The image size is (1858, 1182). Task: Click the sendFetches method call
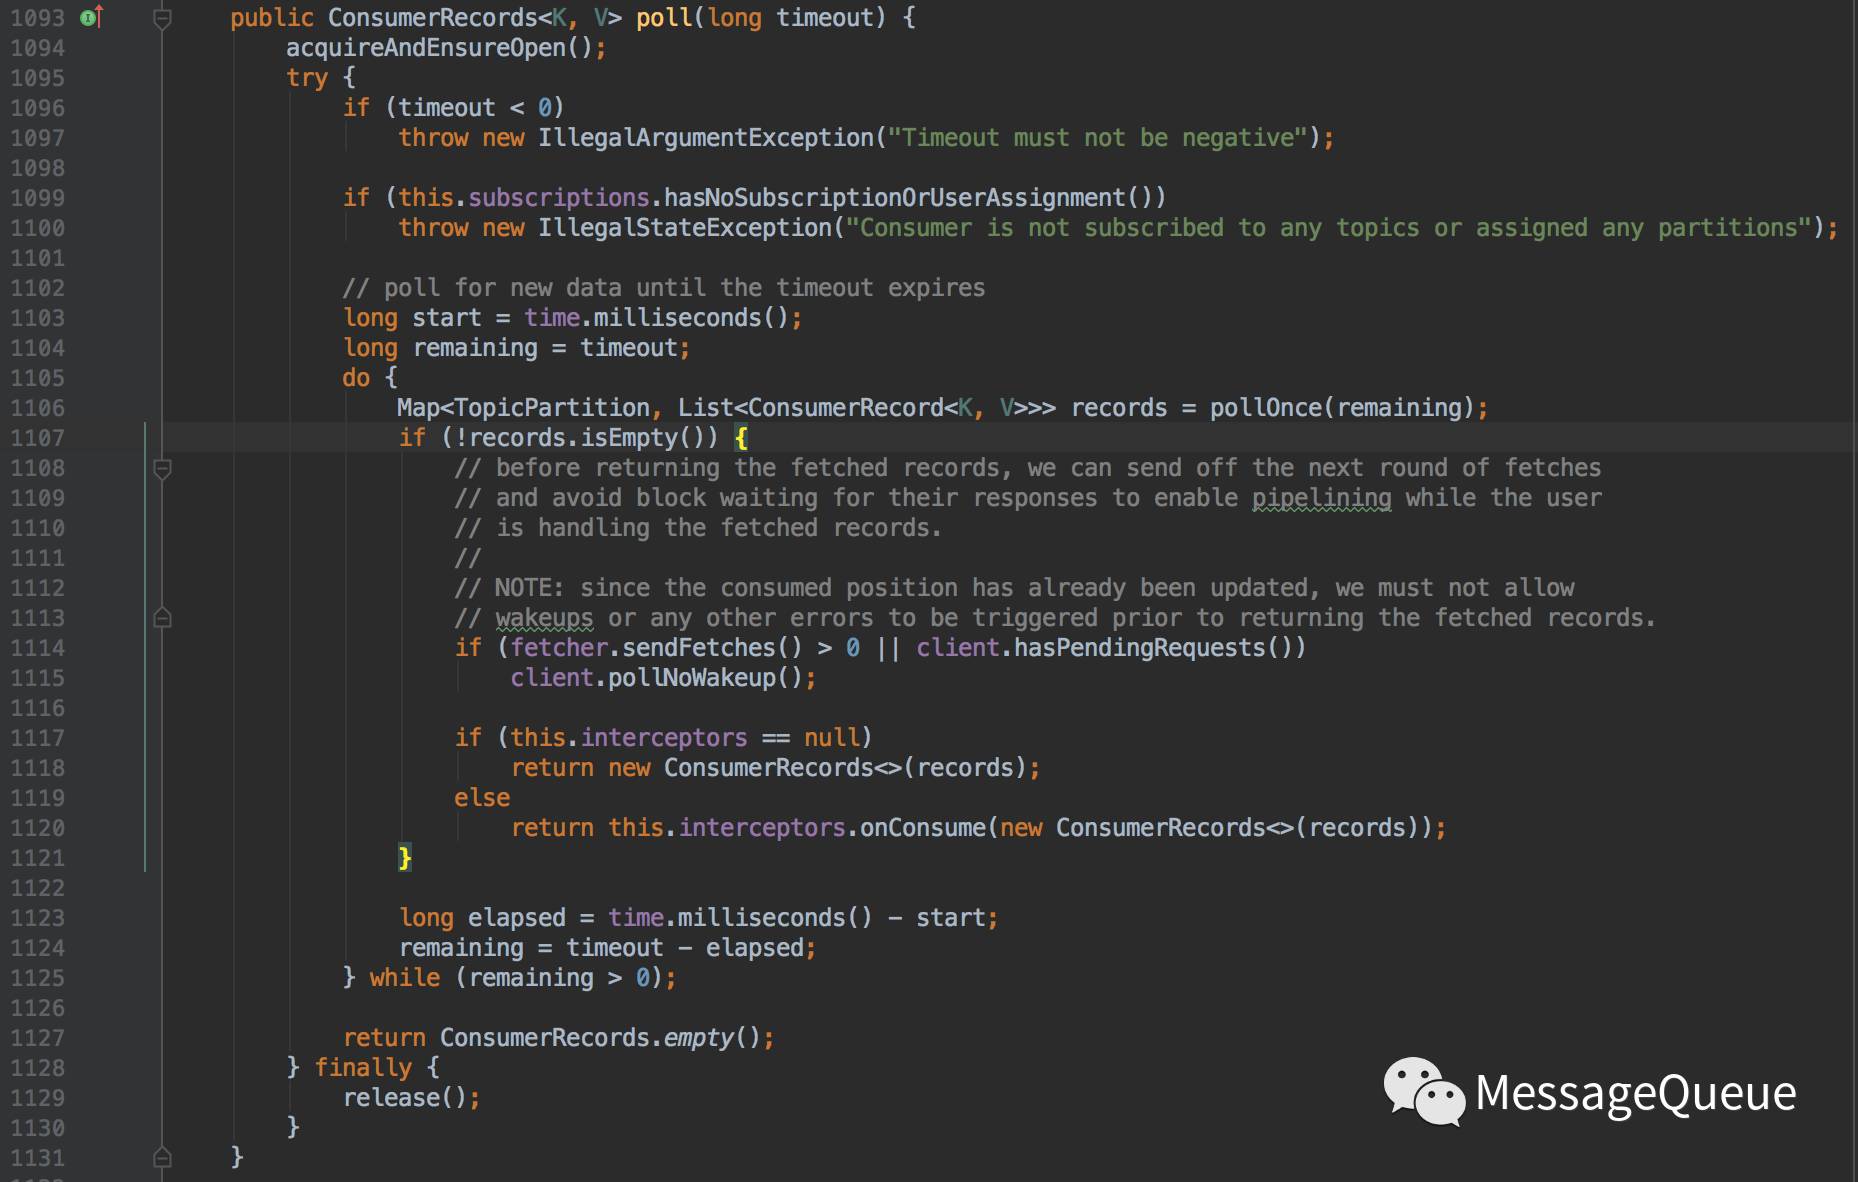(699, 648)
